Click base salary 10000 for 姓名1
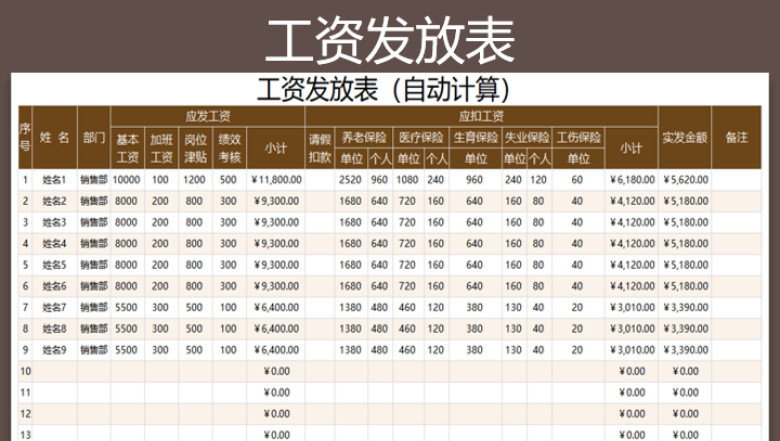This screenshot has width=780, height=441. [126, 180]
